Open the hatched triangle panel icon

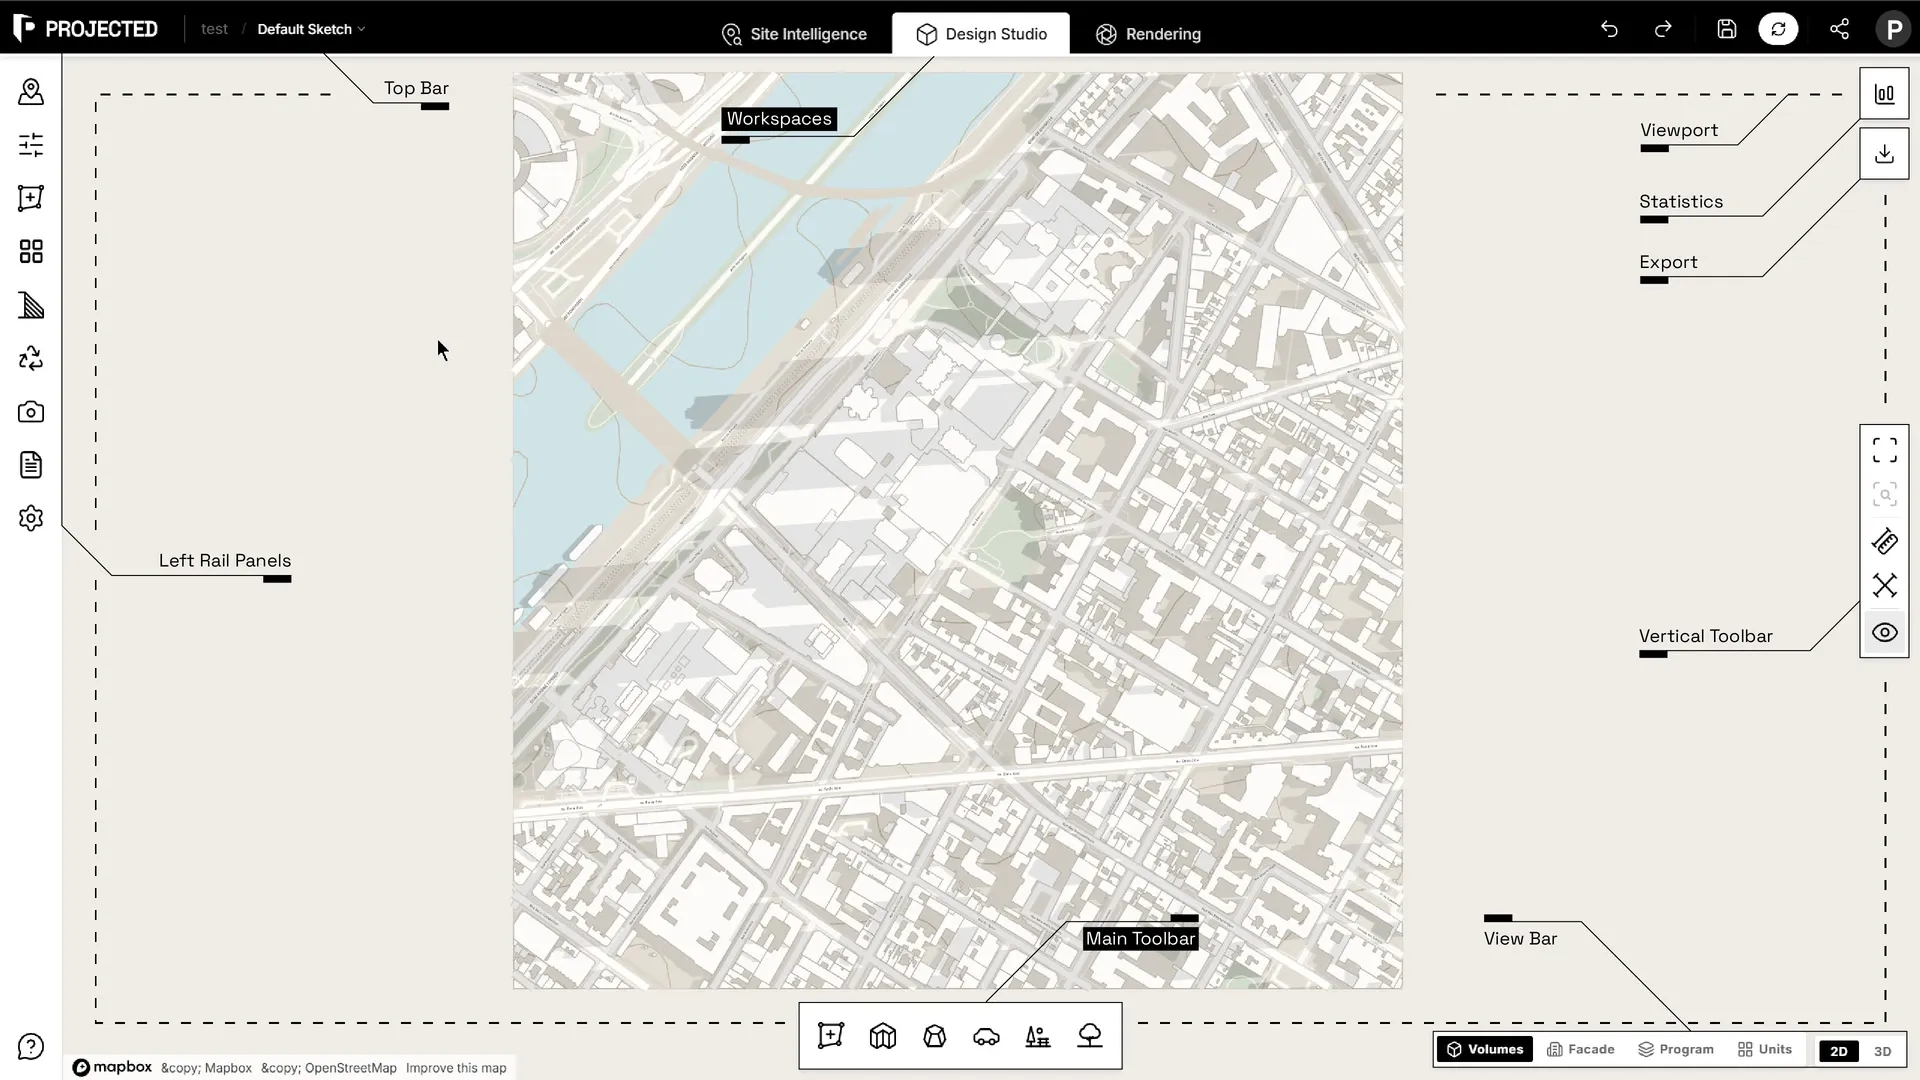click(x=31, y=305)
